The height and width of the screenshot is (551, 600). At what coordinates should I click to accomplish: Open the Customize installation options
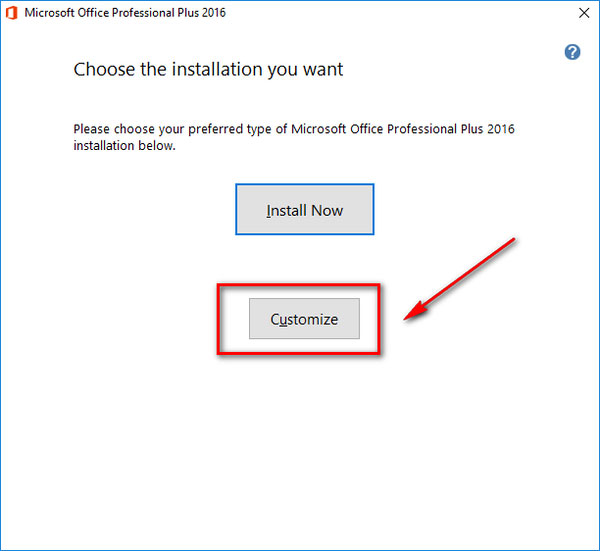(x=304, y=319)
